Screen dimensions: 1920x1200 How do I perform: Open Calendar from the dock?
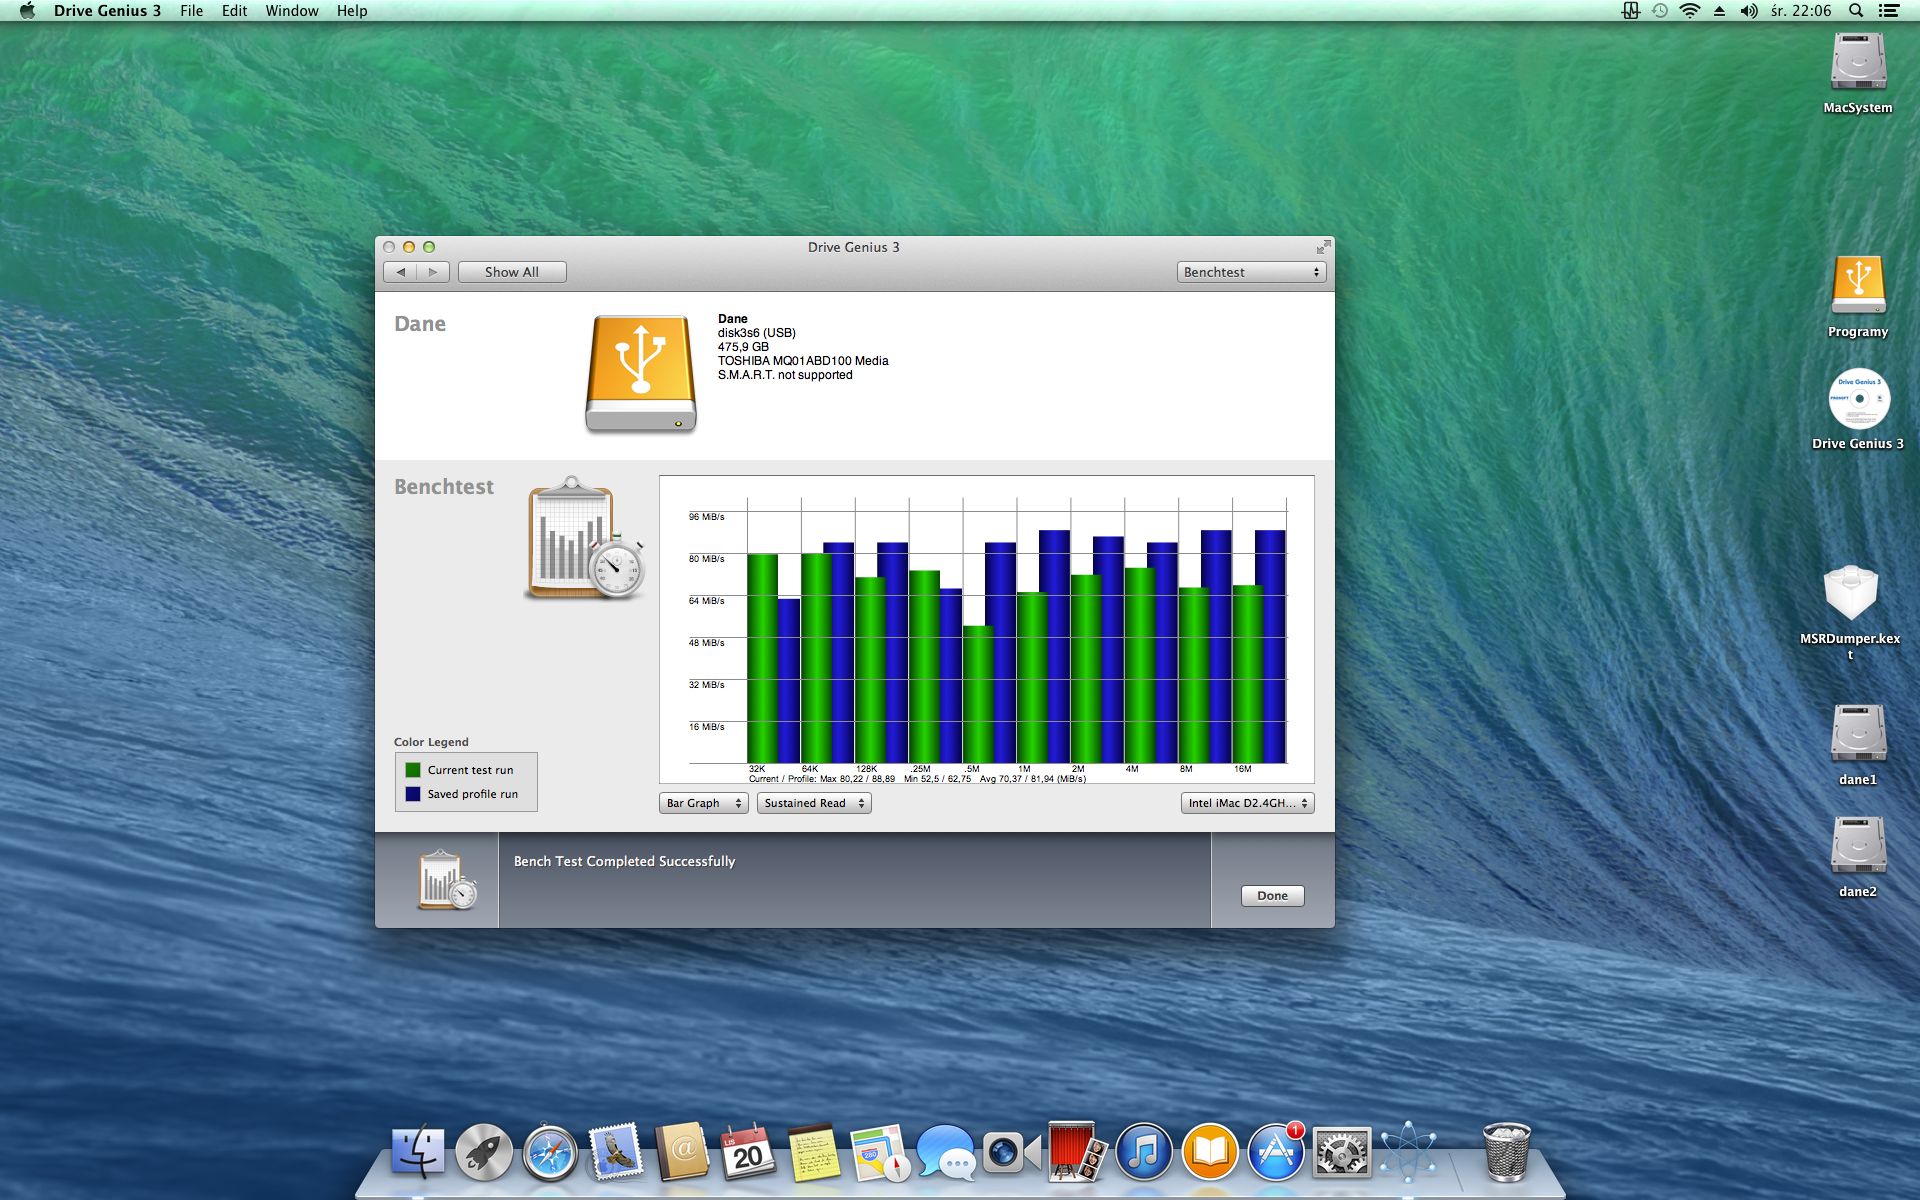[748, 1152]
